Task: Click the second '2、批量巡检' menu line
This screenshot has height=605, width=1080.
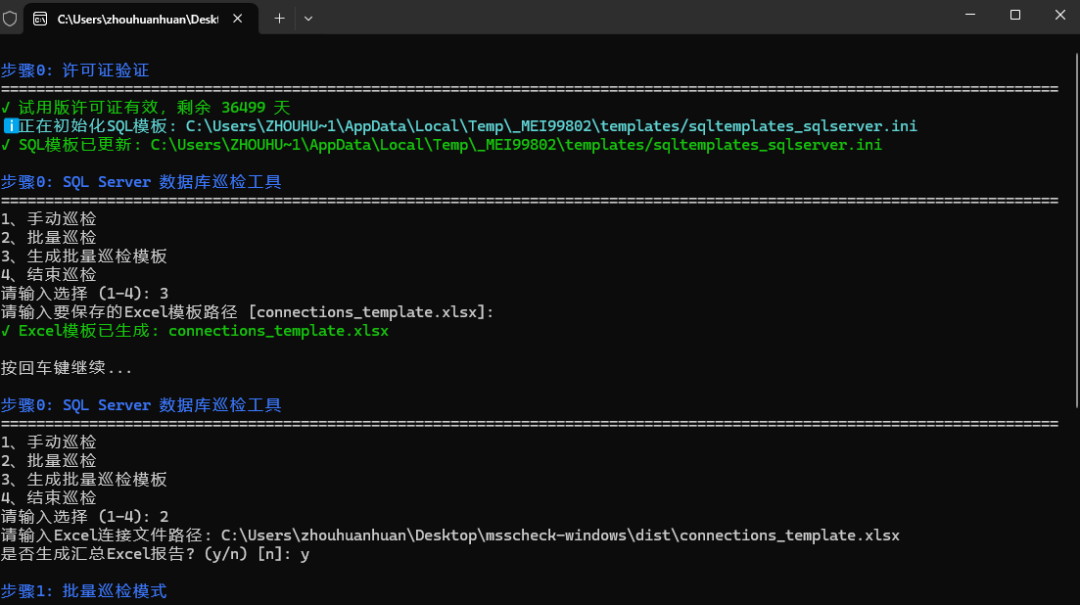Action: 49,461
